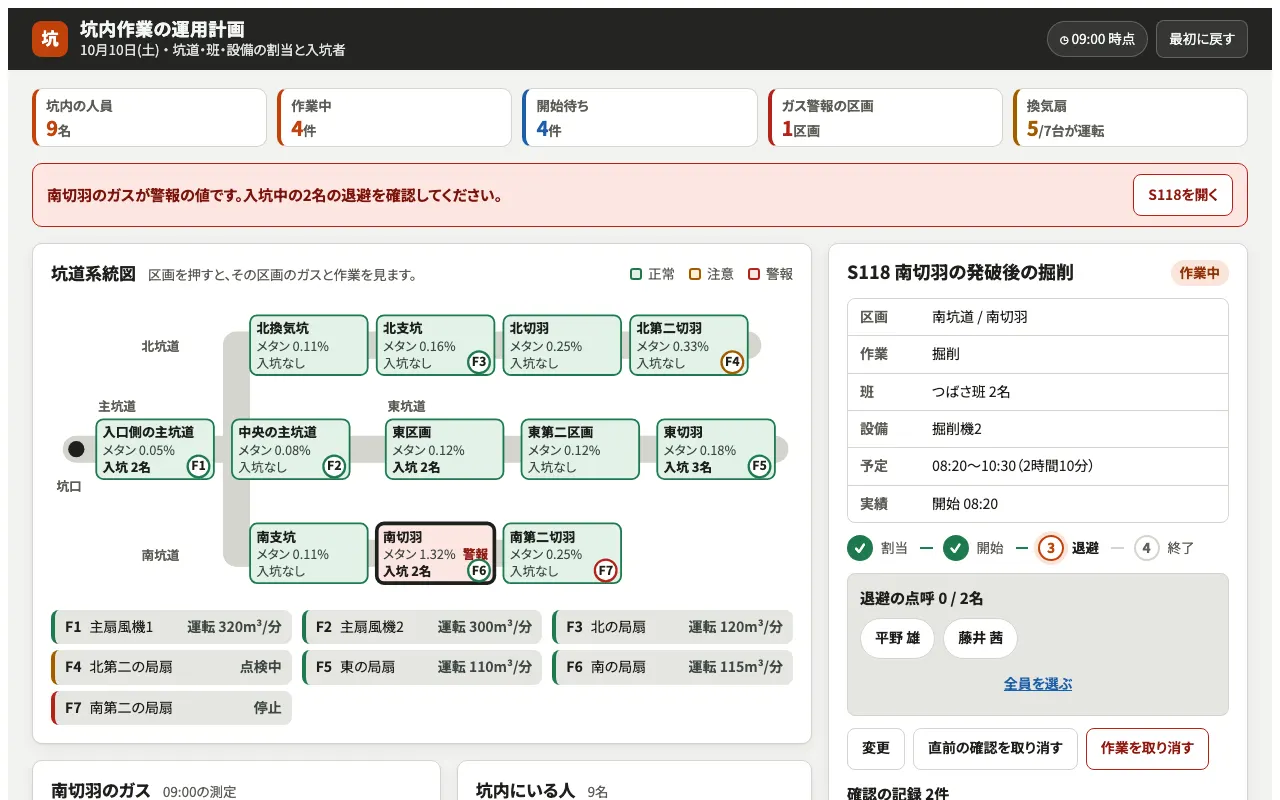Open S118 from the alert banner
1280x800 pixels.
point(1182,195)
